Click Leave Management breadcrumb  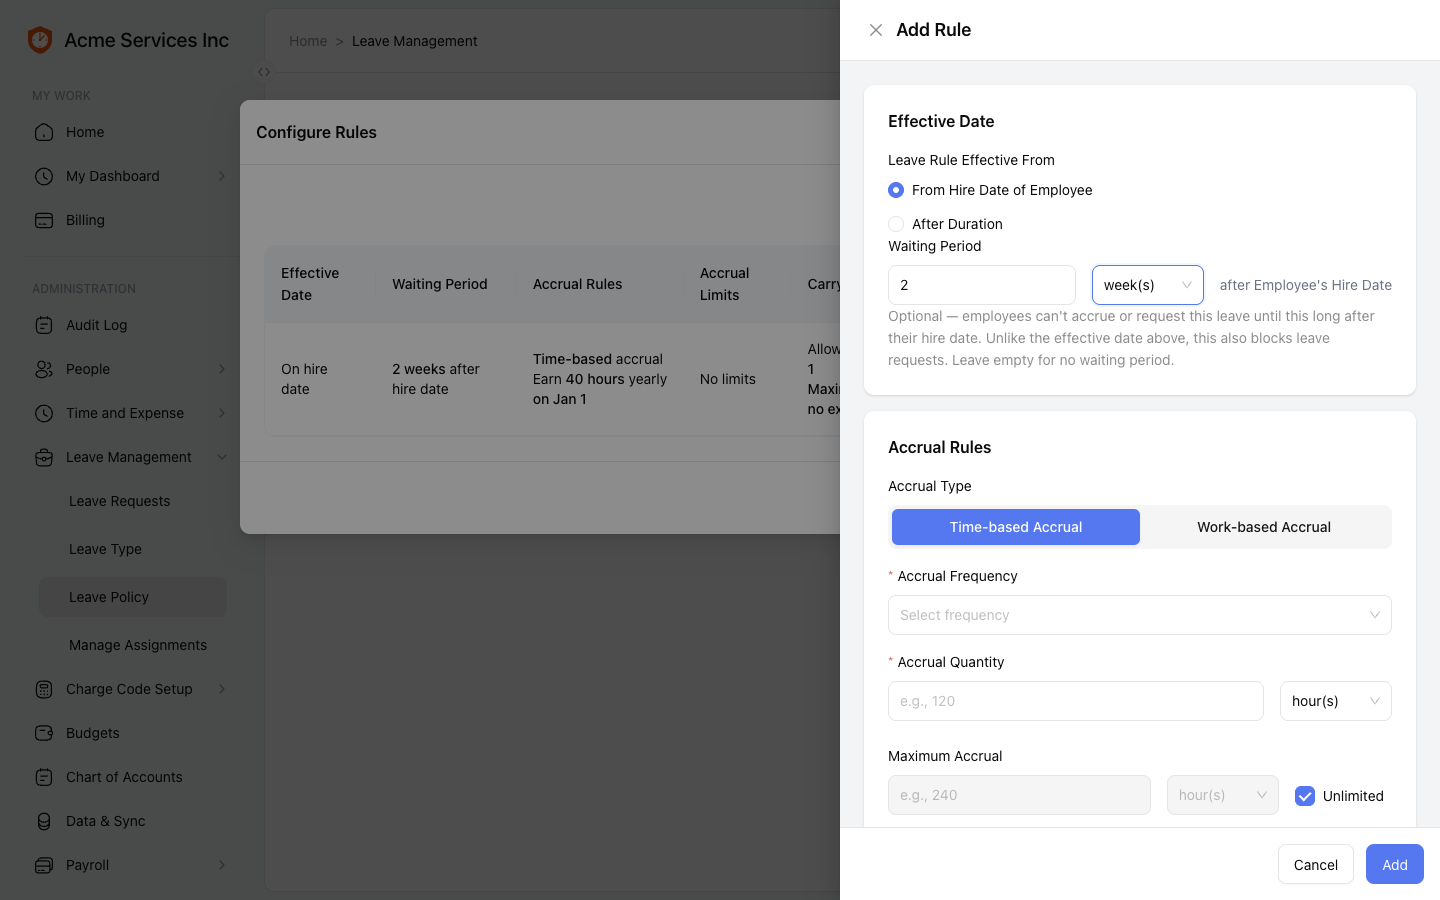pos(415,41)
